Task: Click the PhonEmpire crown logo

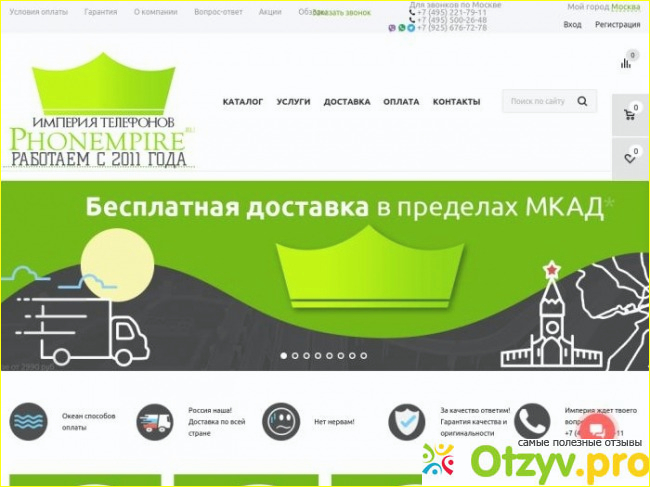Action: click(x=100, y=110)
